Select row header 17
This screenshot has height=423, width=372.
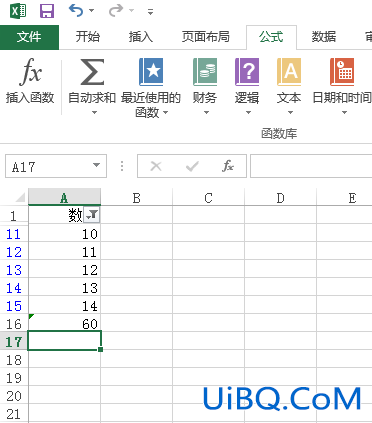(14, 342)
